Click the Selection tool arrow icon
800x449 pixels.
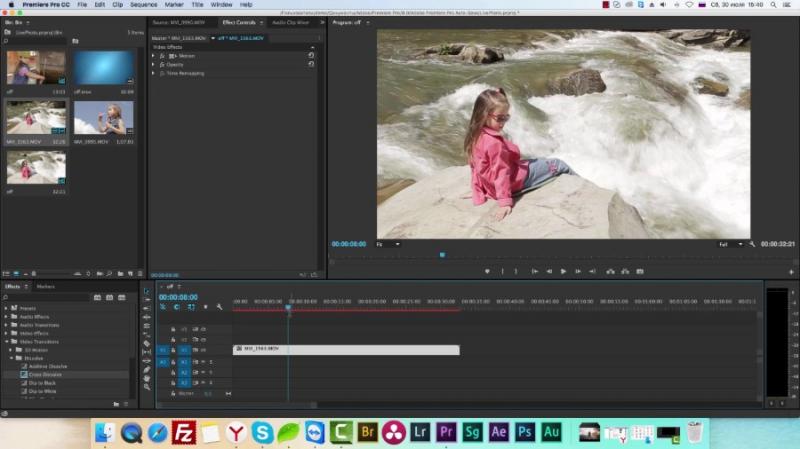click(x=147, y=291)
